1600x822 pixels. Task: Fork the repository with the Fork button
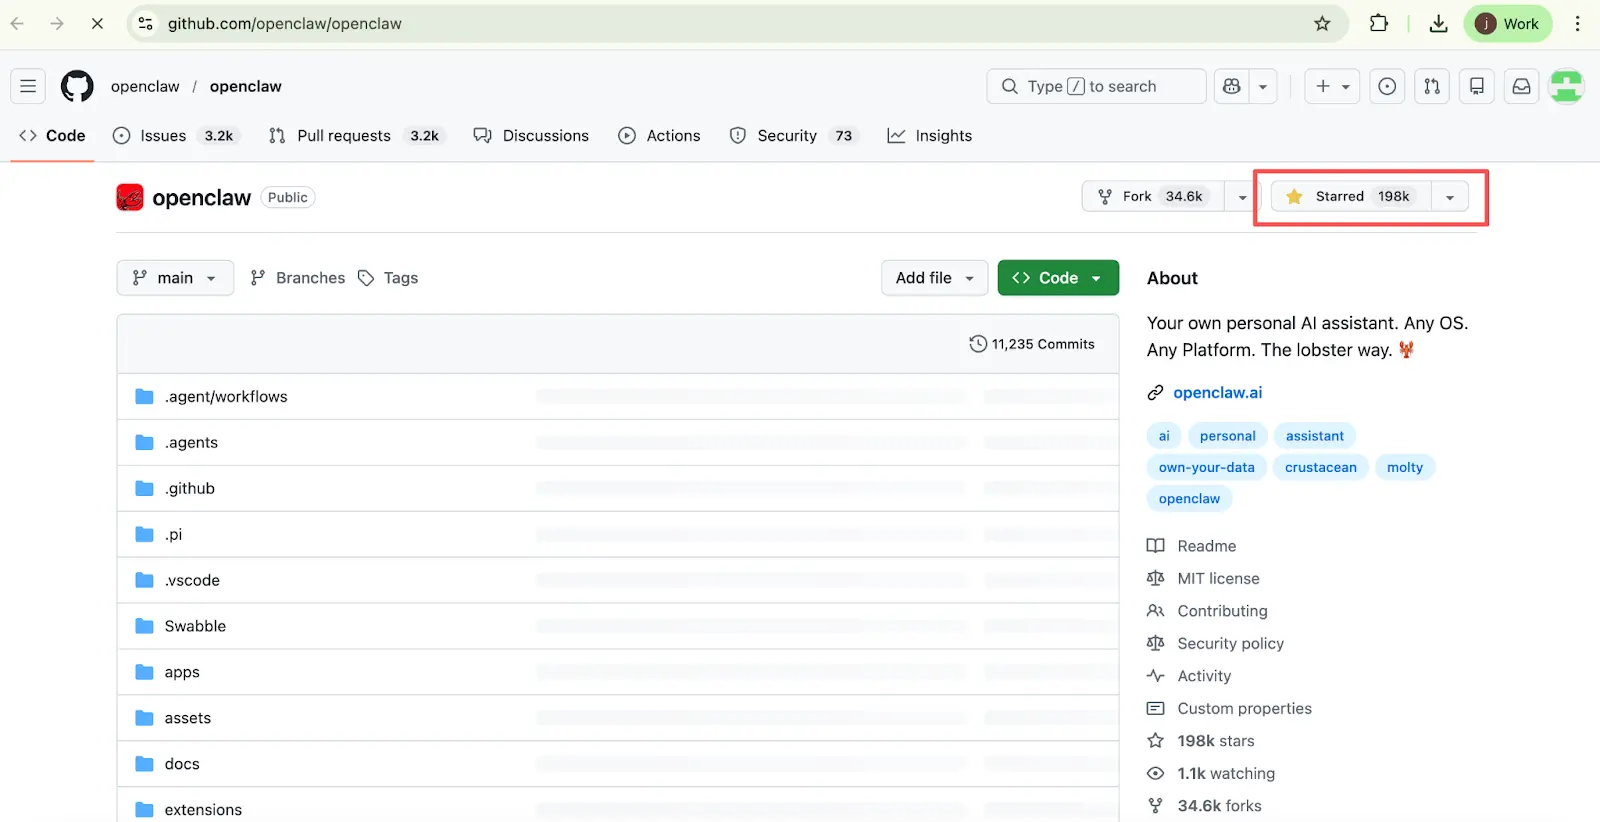1153,197
